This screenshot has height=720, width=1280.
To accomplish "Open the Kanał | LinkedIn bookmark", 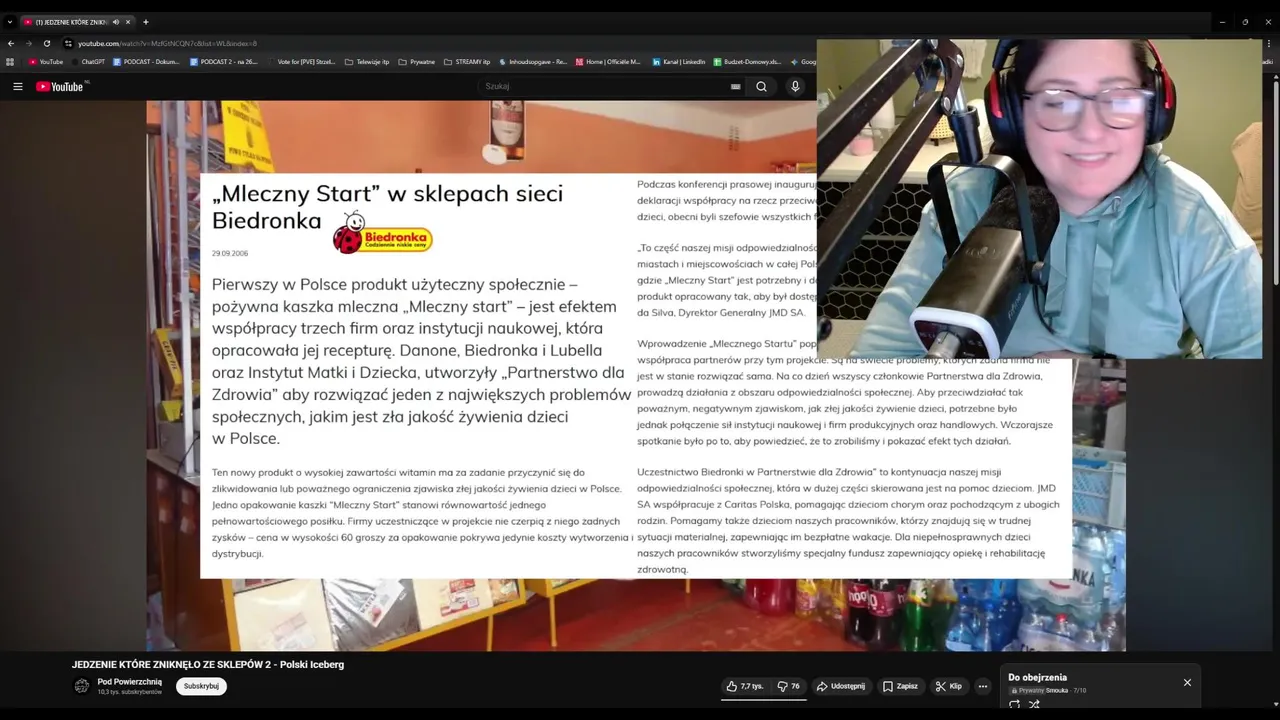I will click(679, 62).
